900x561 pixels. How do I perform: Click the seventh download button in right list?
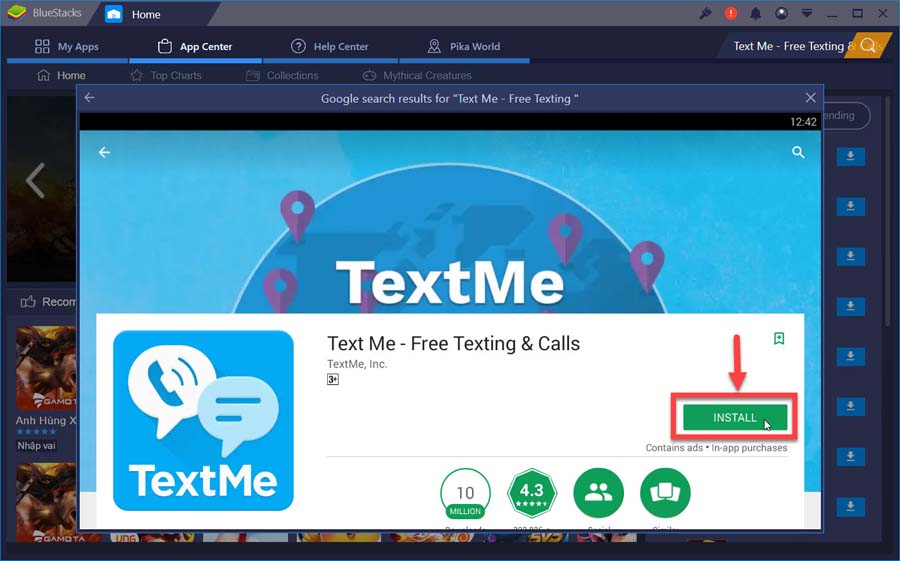click(x=851, y=456)
